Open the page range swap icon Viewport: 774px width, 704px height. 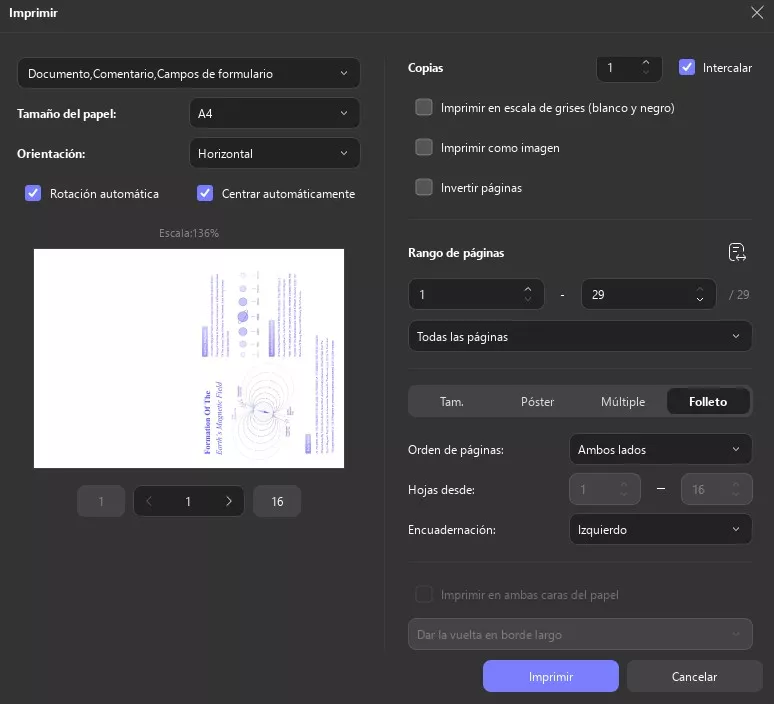(x=737, y=252)
